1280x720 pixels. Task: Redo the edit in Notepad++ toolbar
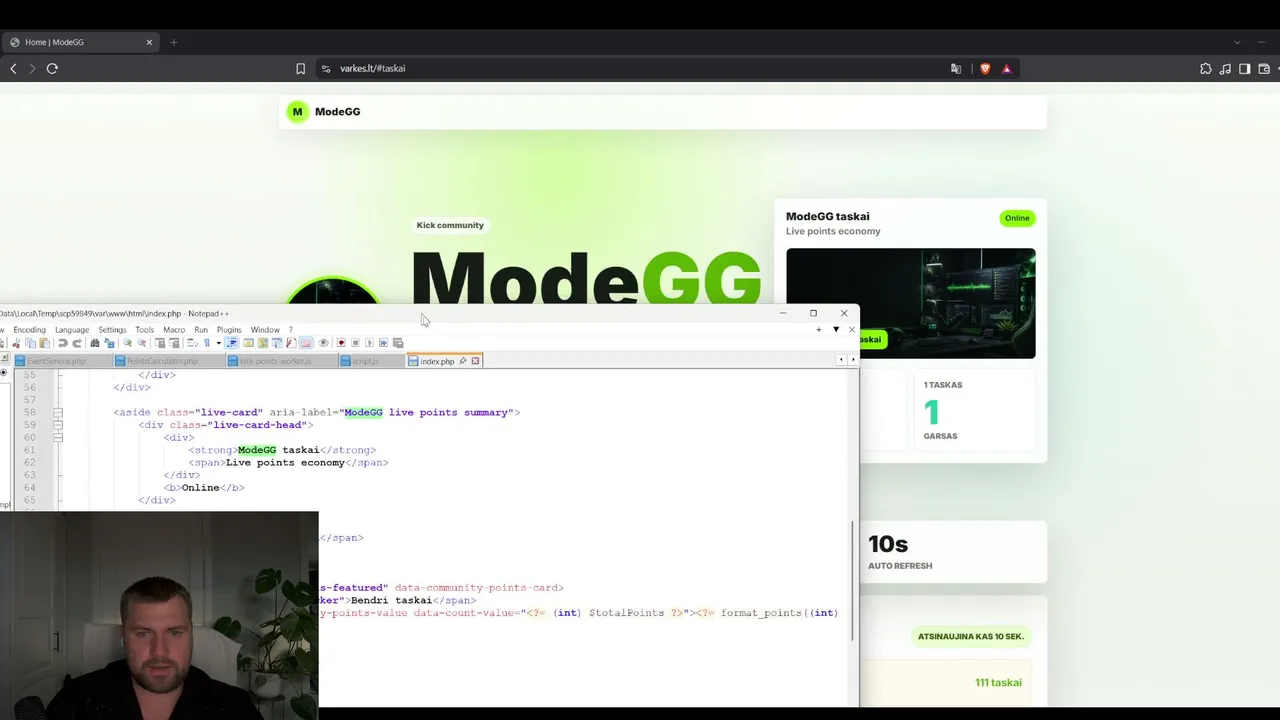77,343
